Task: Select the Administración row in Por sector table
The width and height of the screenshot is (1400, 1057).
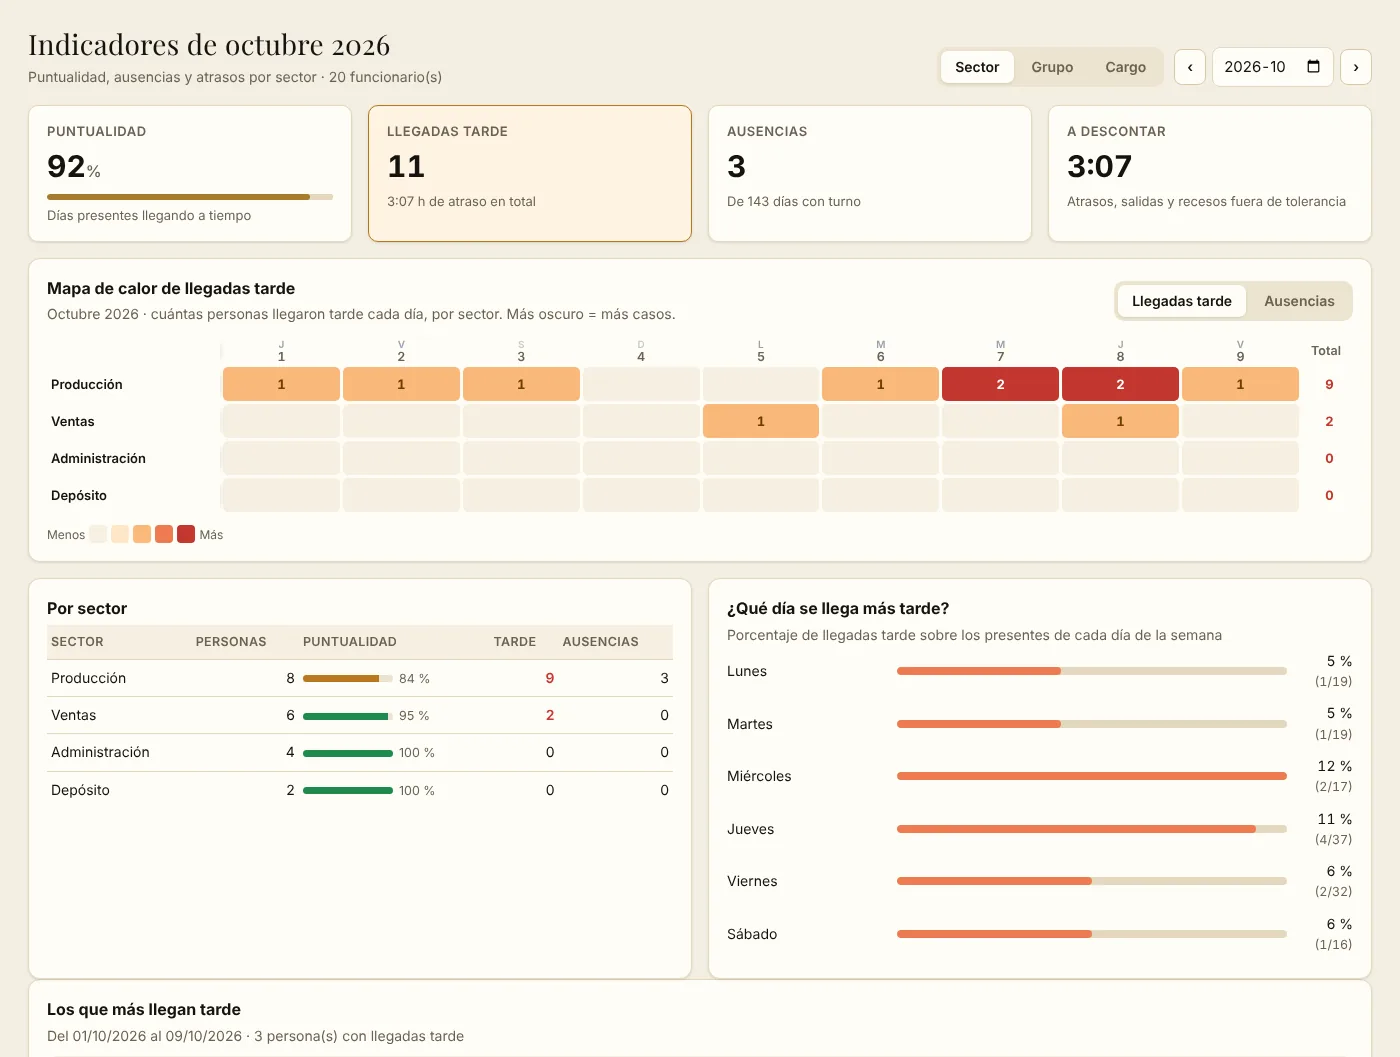Action: point(360,752)
